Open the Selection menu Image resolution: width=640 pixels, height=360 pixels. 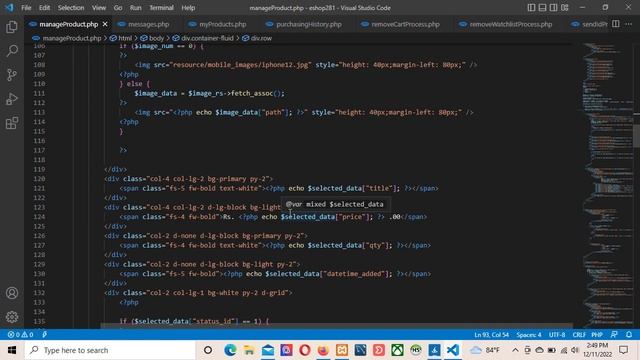(x=71, y=8)
